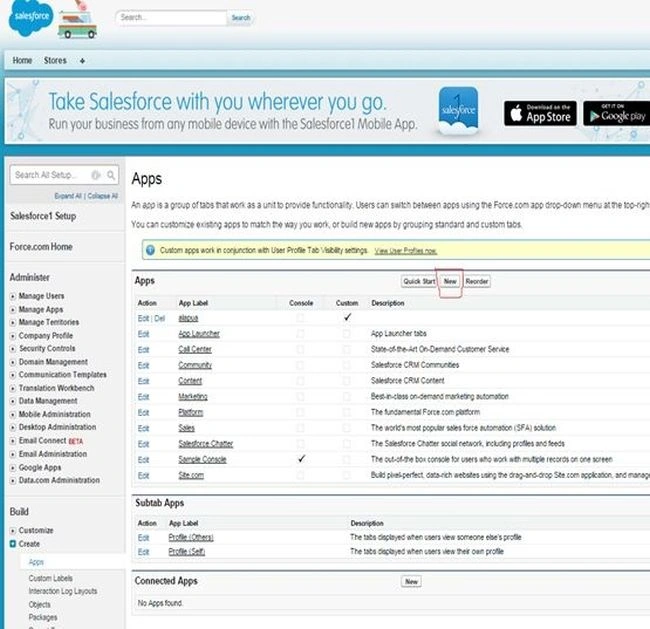Click the top Search button
The height and width of the screenshot is (629, 650).
pos(241,17)
